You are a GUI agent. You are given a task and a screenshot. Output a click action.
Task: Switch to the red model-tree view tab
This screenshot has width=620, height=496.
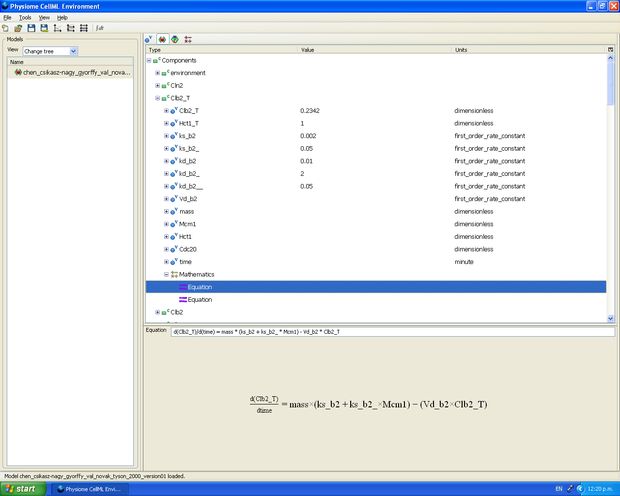click(x=162, y=39)
